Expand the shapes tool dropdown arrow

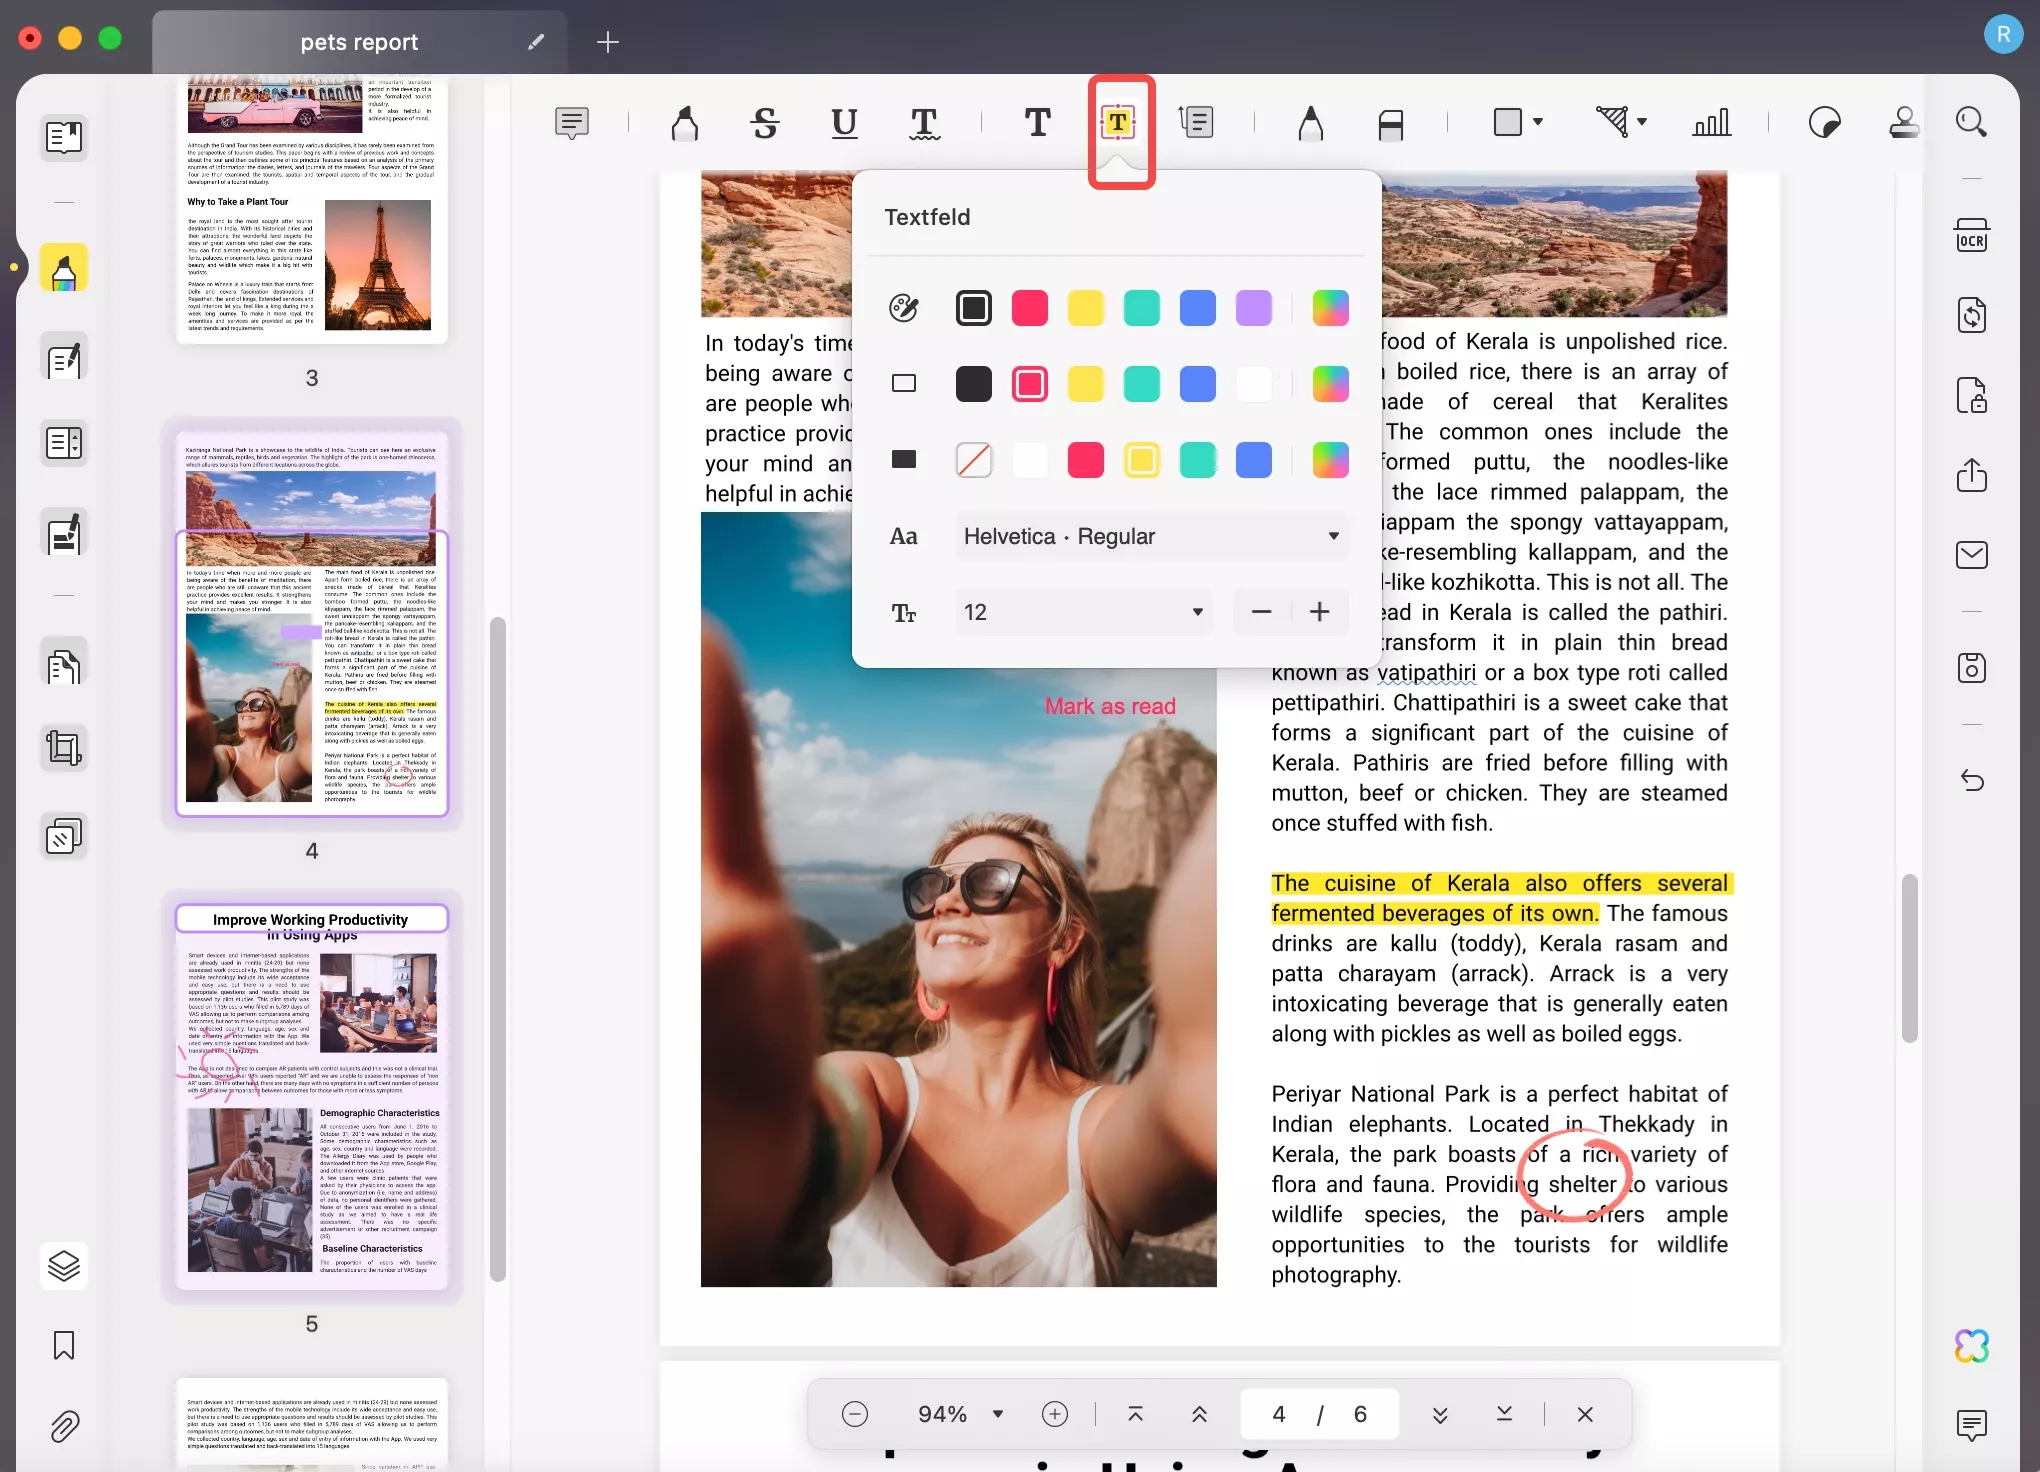pyautogui.click(x=1538, y=122)
